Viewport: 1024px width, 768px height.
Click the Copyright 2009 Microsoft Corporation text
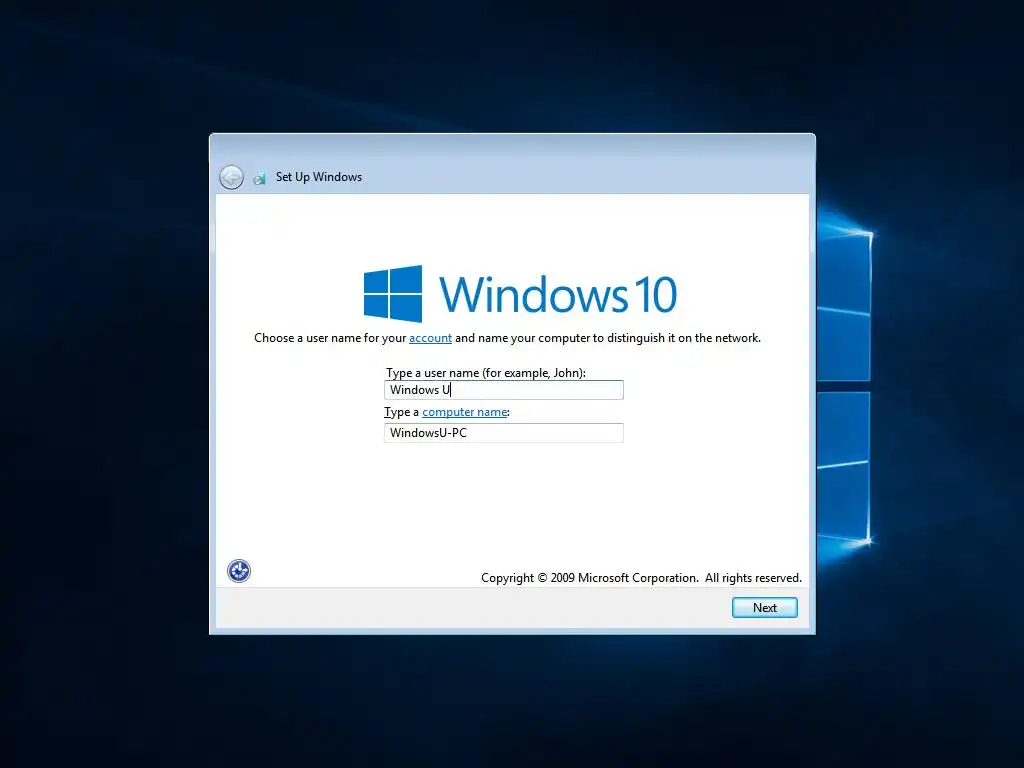(x=641, y=578)
